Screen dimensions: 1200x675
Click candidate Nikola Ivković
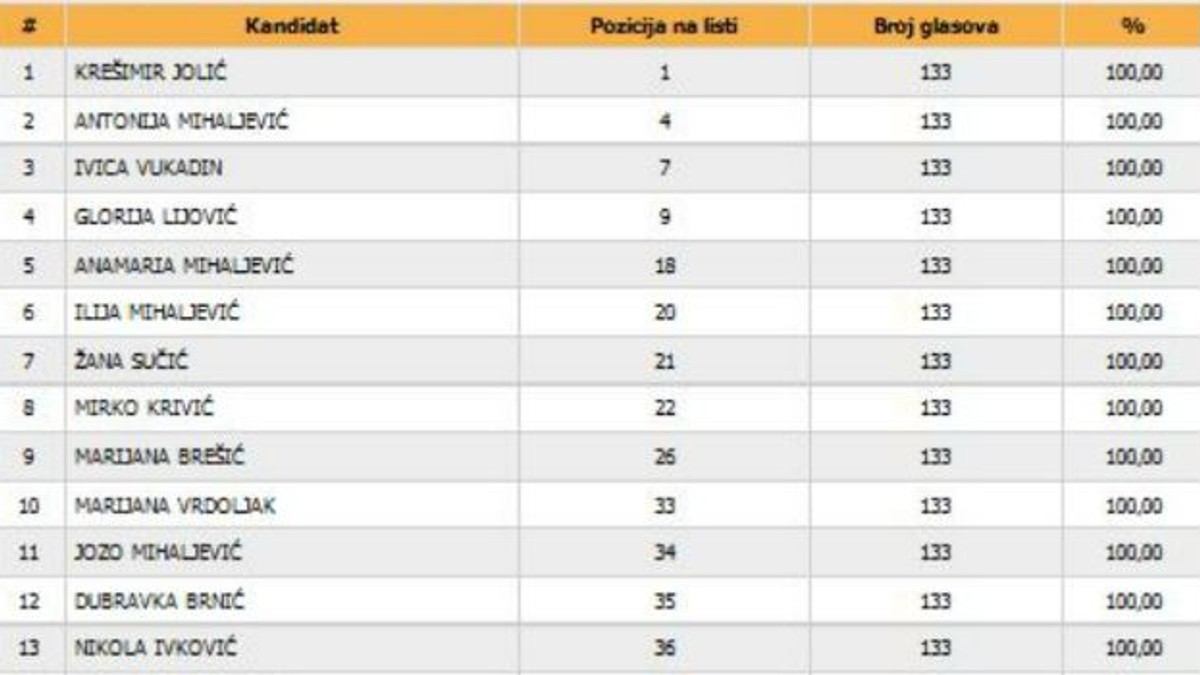coord(156,649)
